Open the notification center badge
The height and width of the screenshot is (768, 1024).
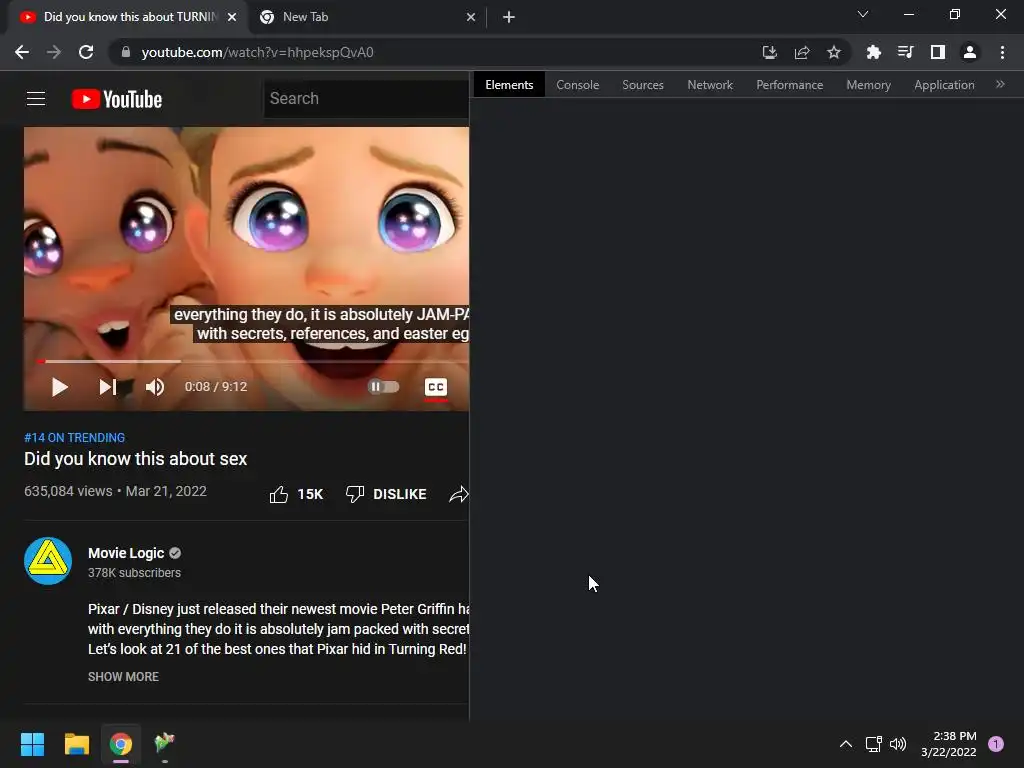coord(996,744)
